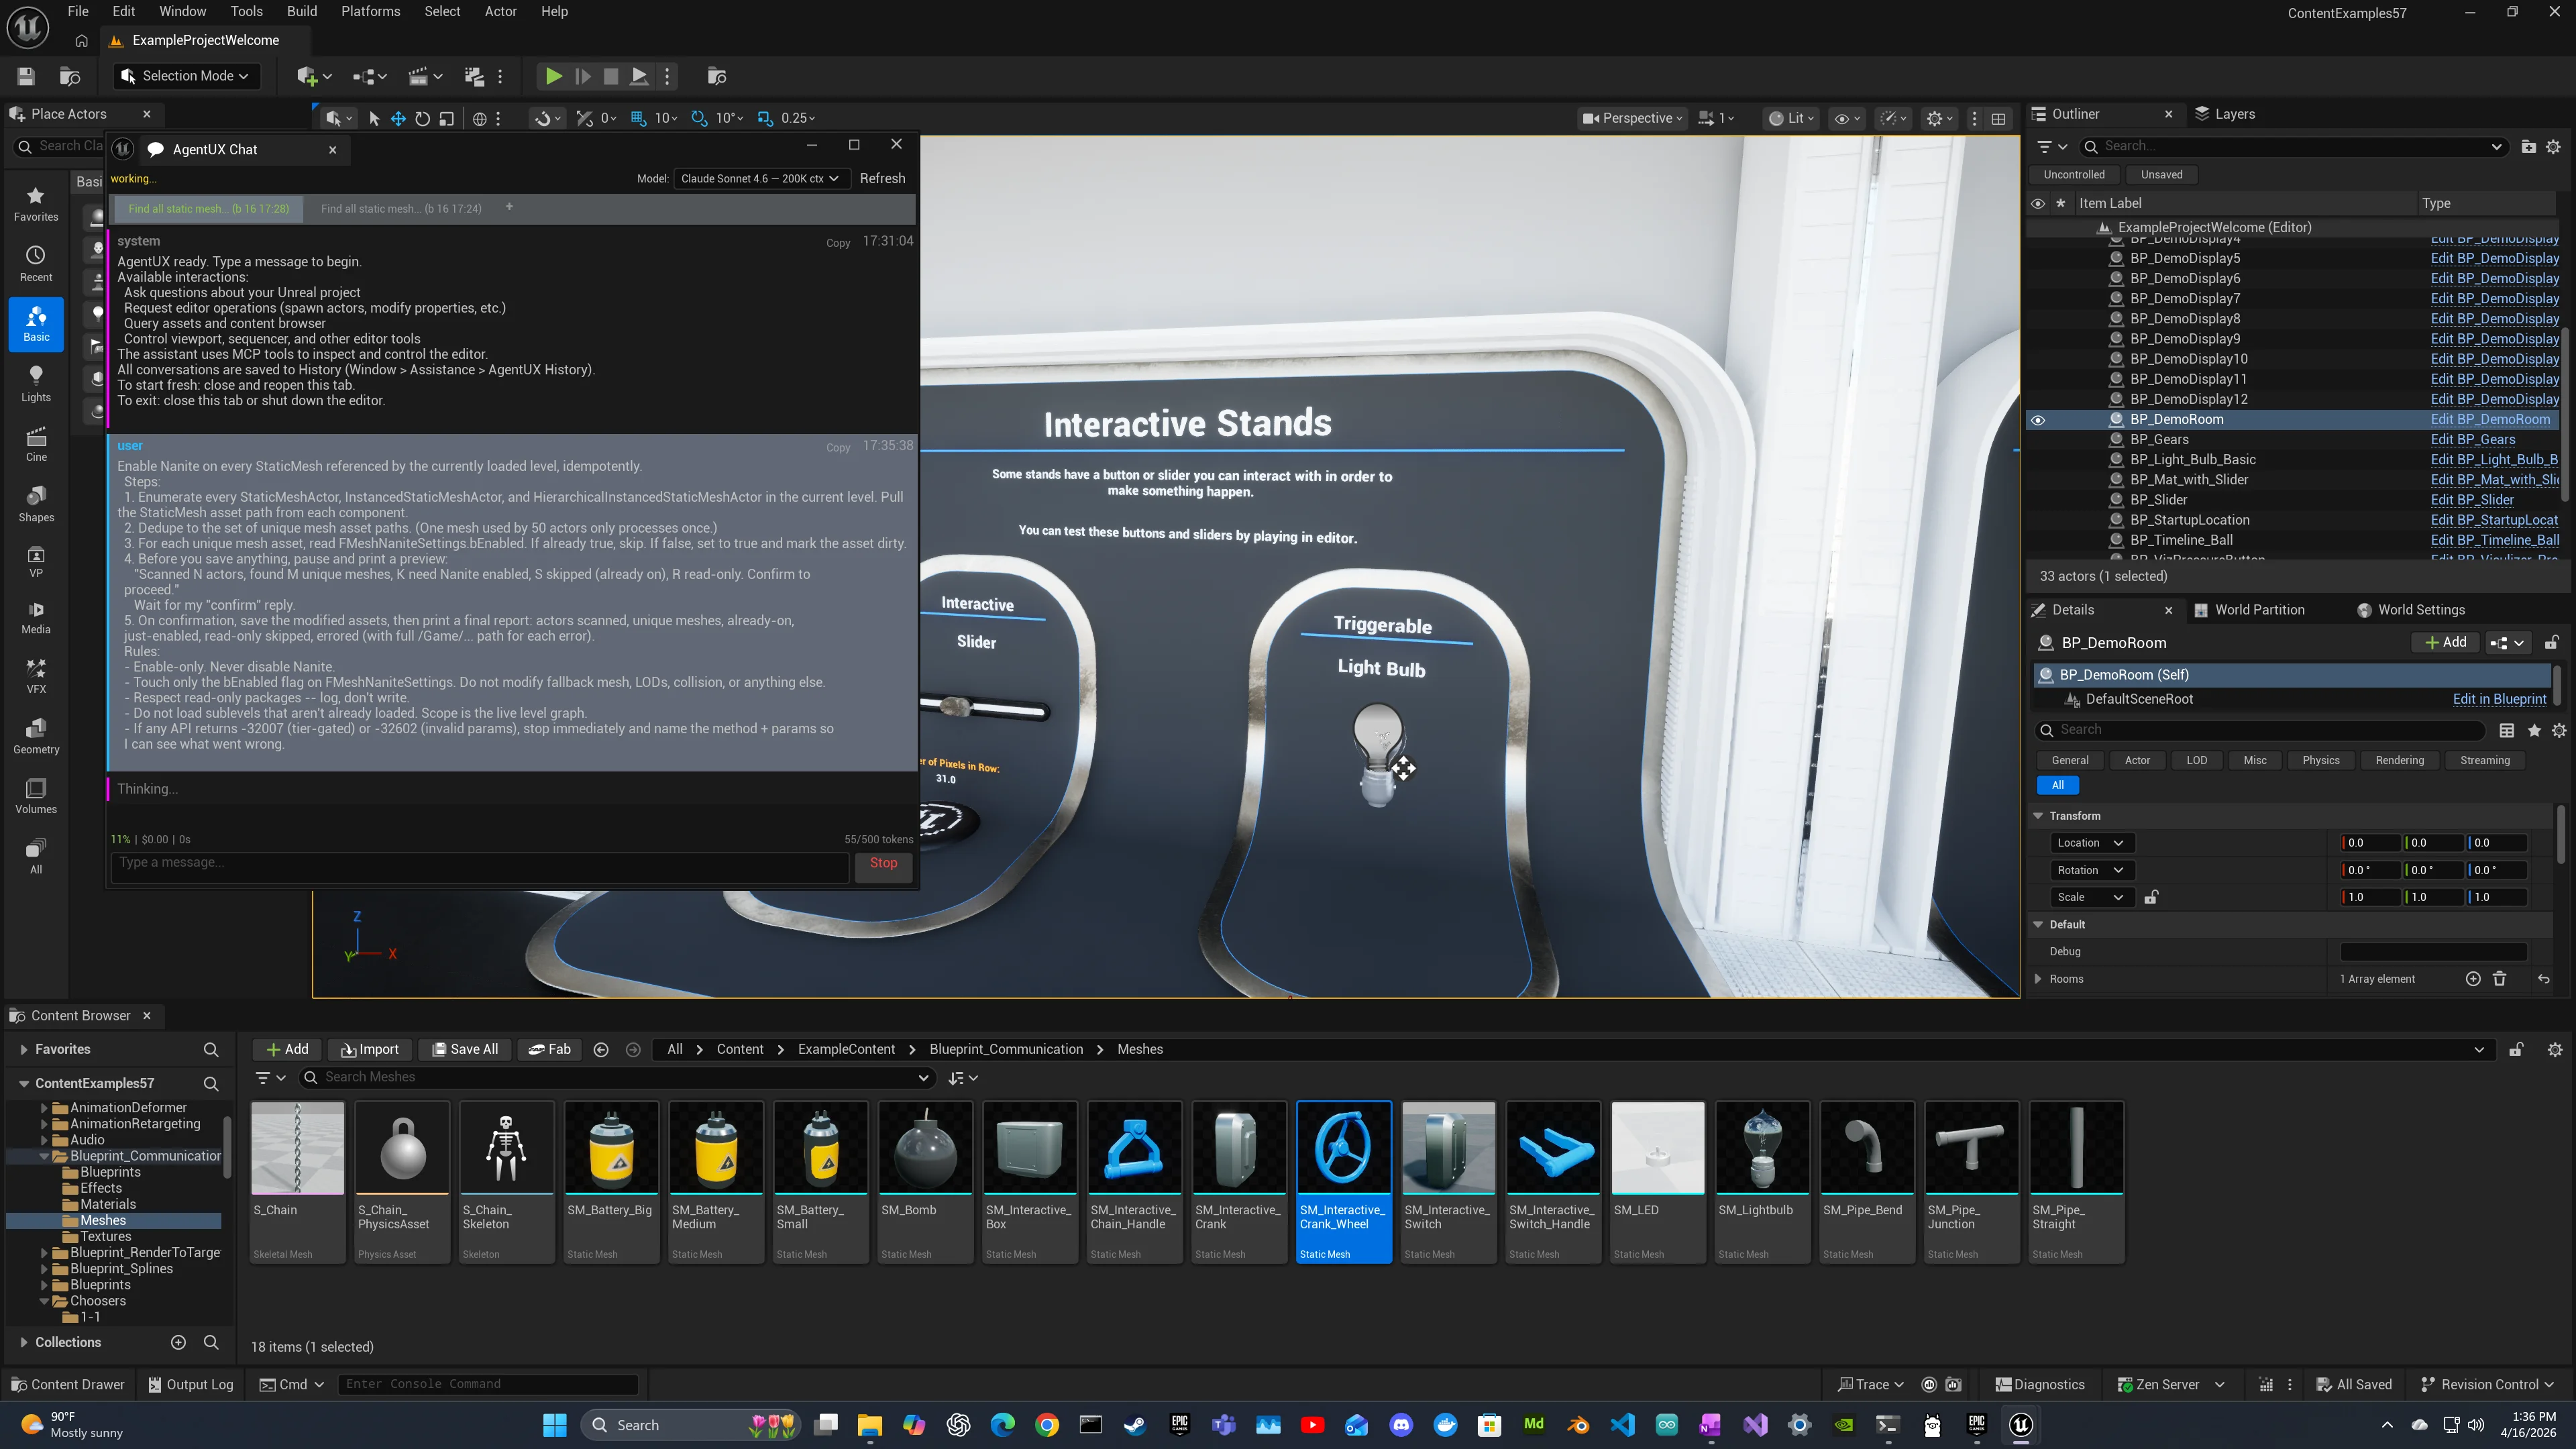Open Details property matrix grid icon
The image size is (2576, 1449).
(2507, 730)
